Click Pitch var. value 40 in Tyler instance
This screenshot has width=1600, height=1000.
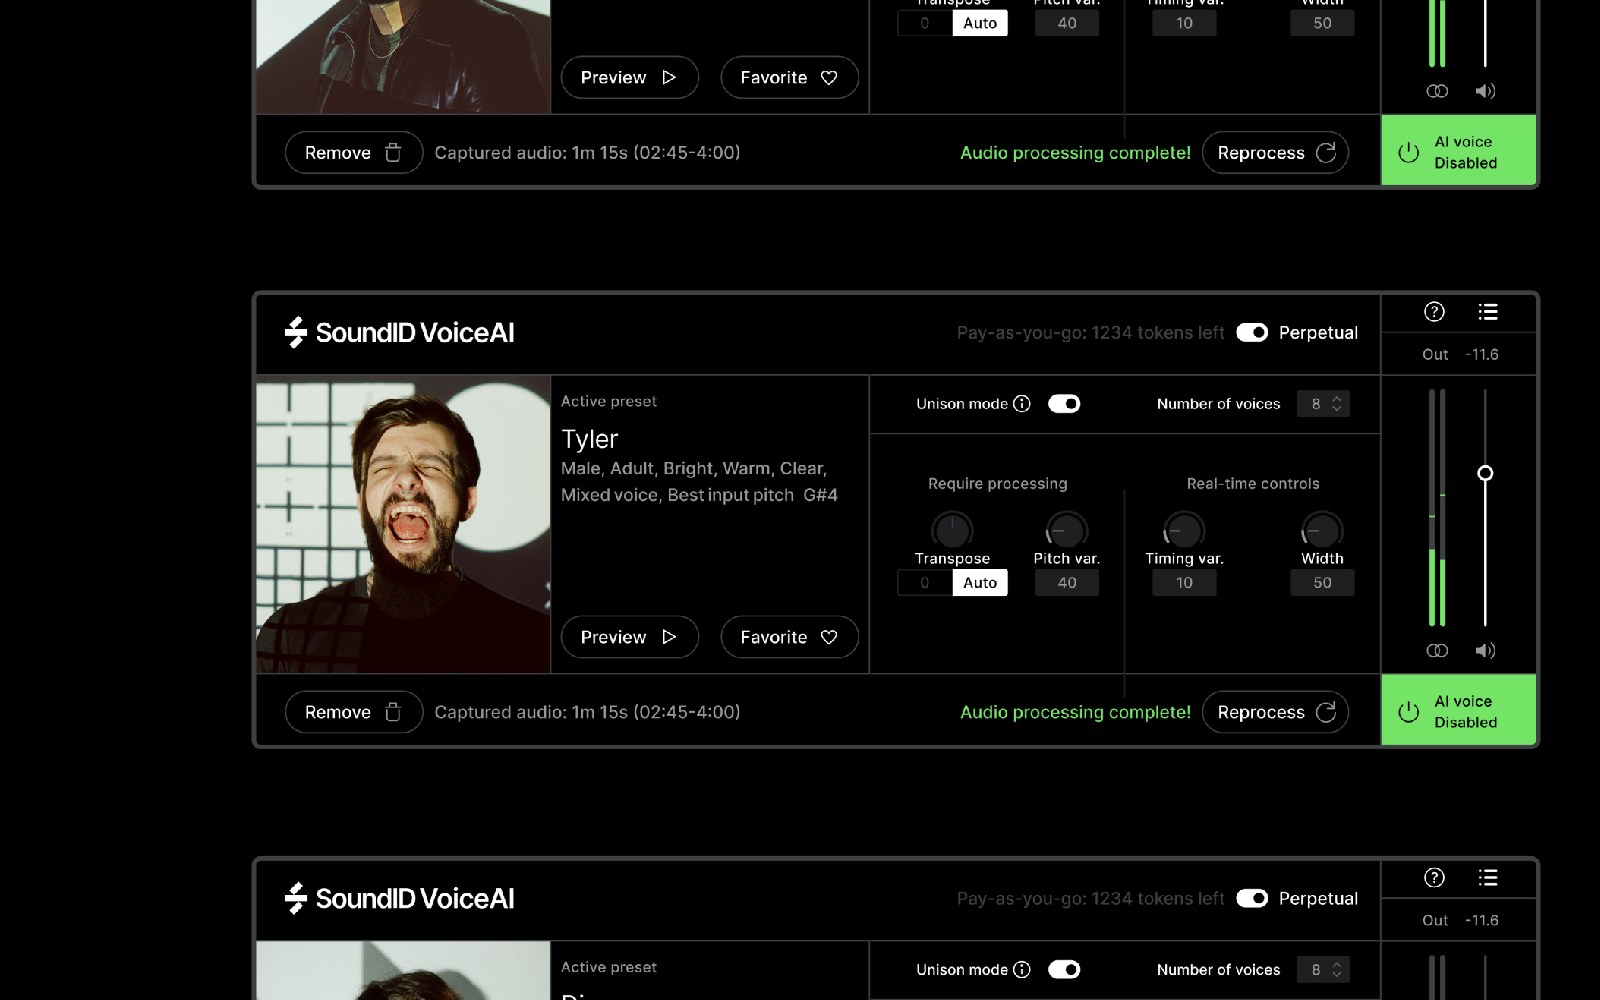click(x=1067, y=583)
